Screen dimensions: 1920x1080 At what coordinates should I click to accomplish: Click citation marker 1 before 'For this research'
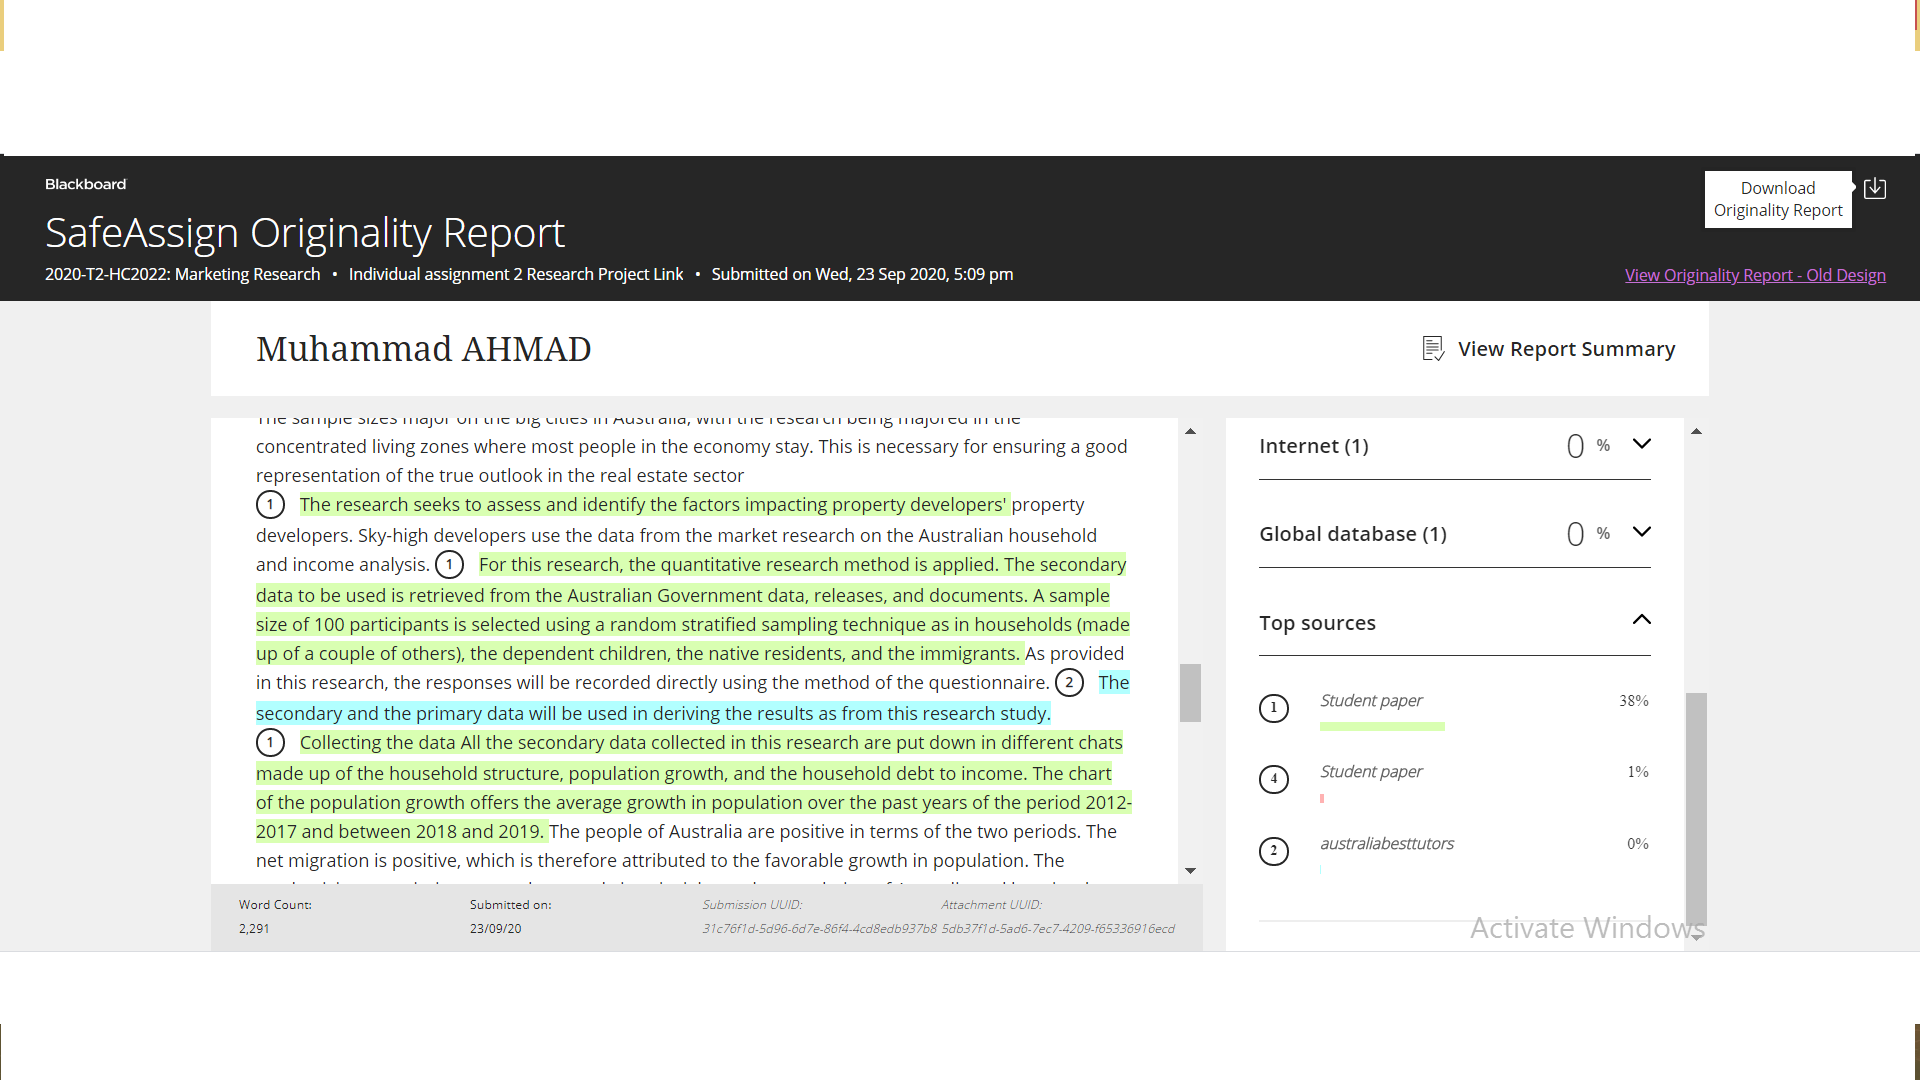449,565
